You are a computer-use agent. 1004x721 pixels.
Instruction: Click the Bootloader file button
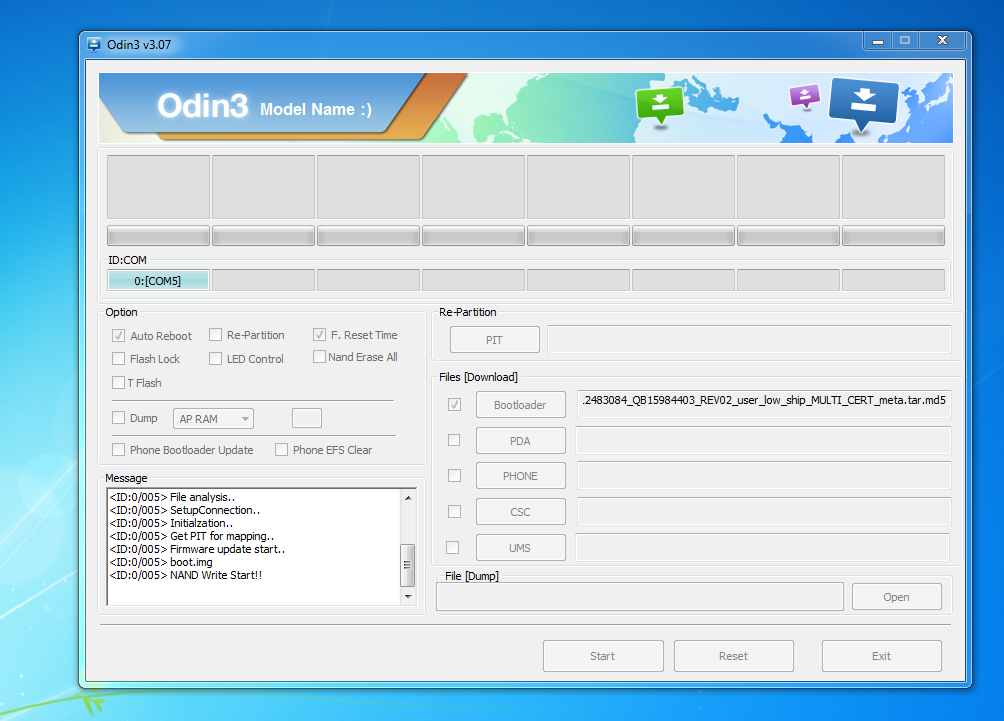(x=520, y=405)
